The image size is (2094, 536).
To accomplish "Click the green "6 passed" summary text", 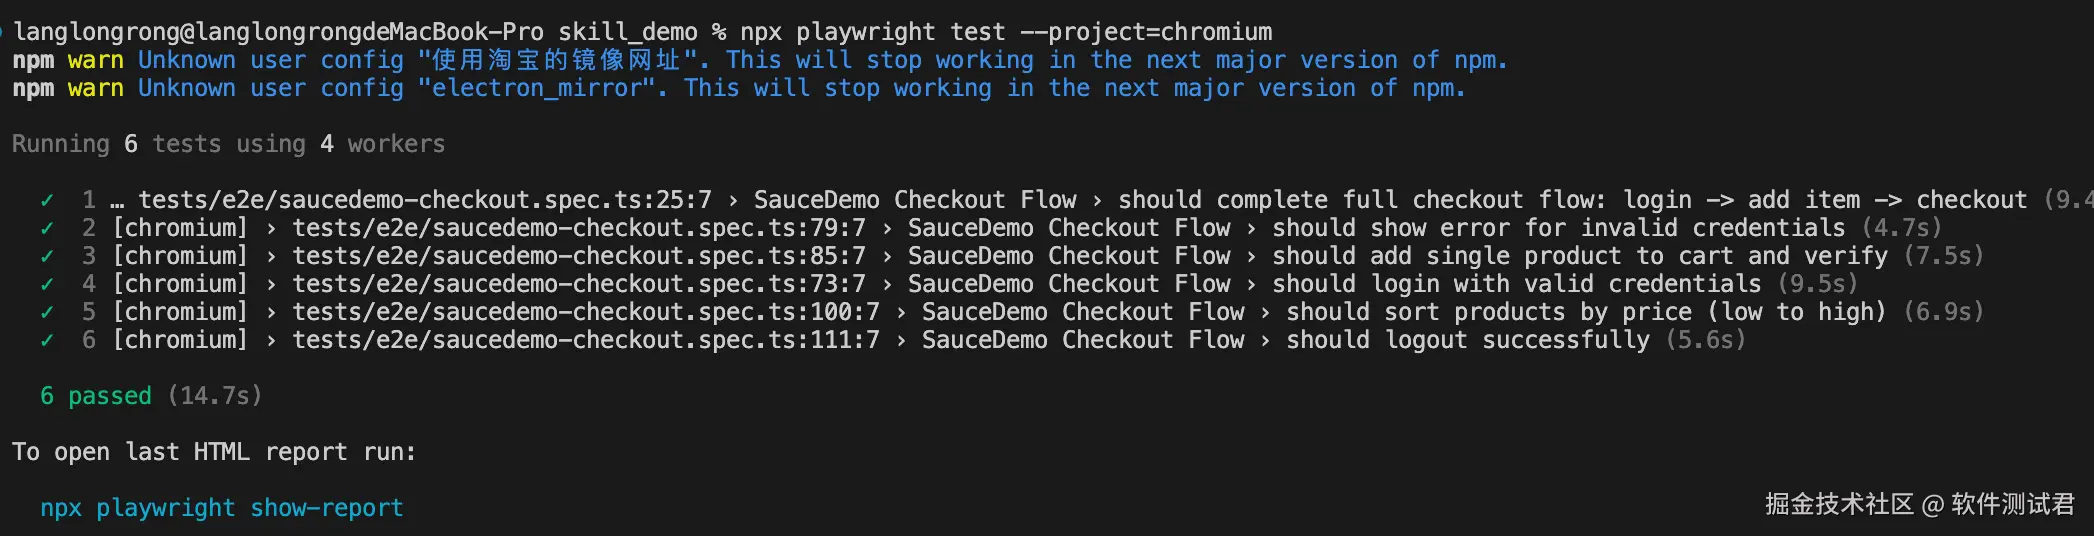I will coord(96,396).
